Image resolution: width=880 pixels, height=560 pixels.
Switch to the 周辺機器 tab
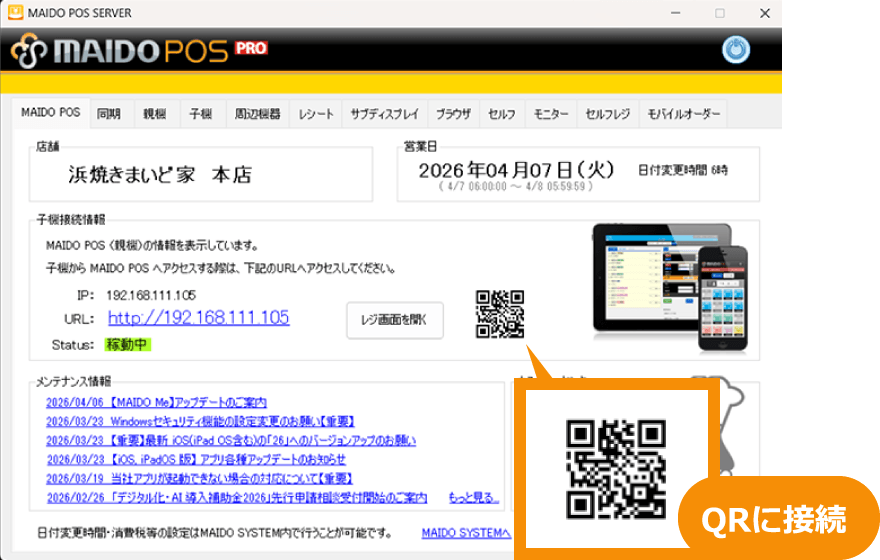point(257,114)
